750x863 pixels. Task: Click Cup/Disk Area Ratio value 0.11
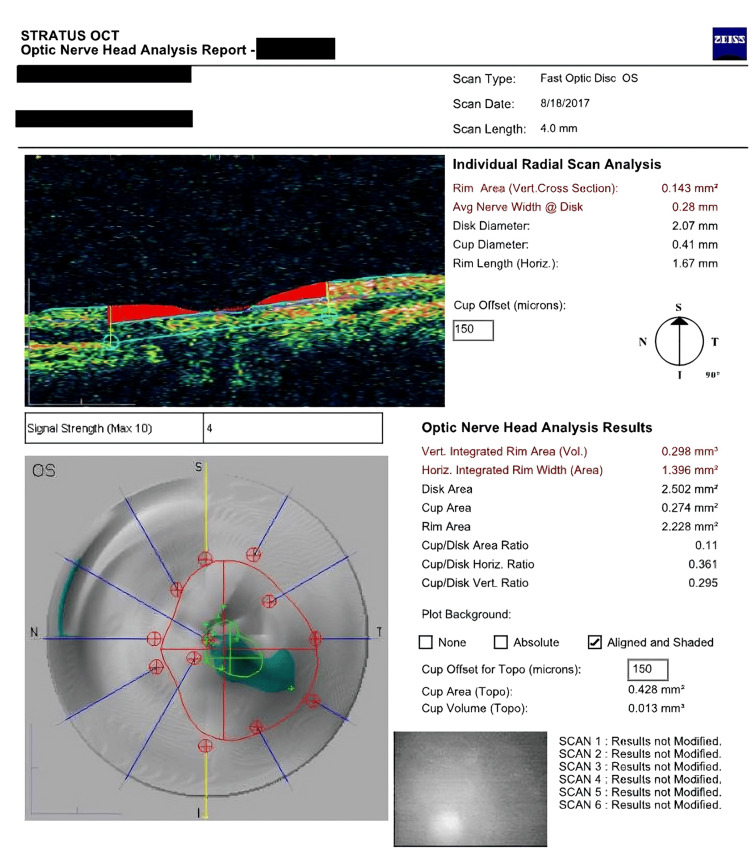point(706,545)
